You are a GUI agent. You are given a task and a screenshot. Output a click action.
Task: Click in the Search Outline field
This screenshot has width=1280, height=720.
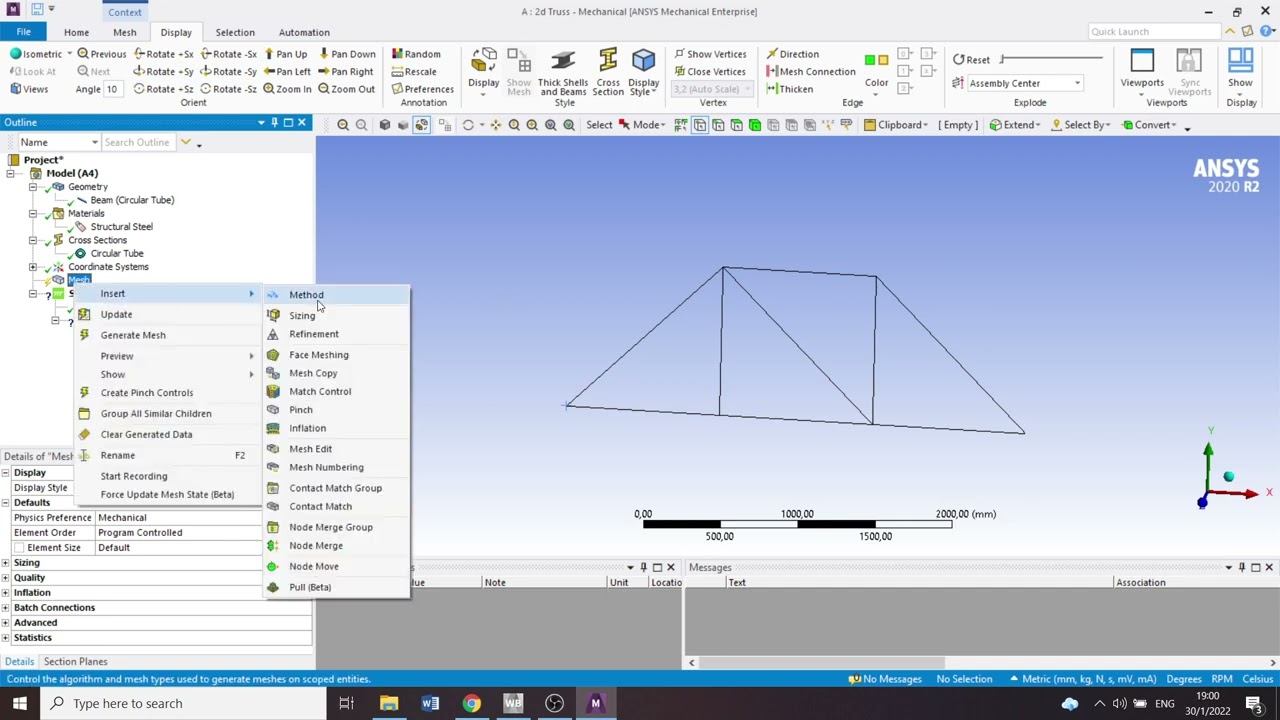138,143
